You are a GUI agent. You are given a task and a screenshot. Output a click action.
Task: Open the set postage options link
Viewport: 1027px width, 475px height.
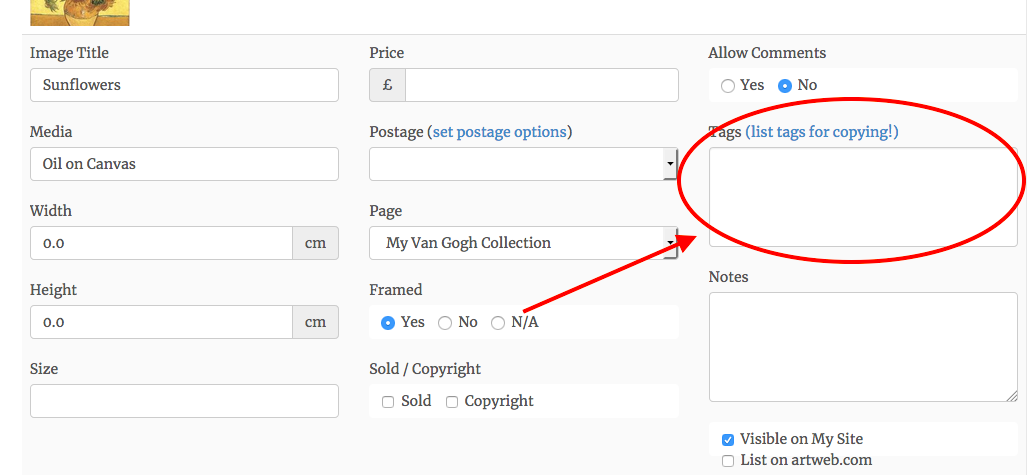coord(499,132)
